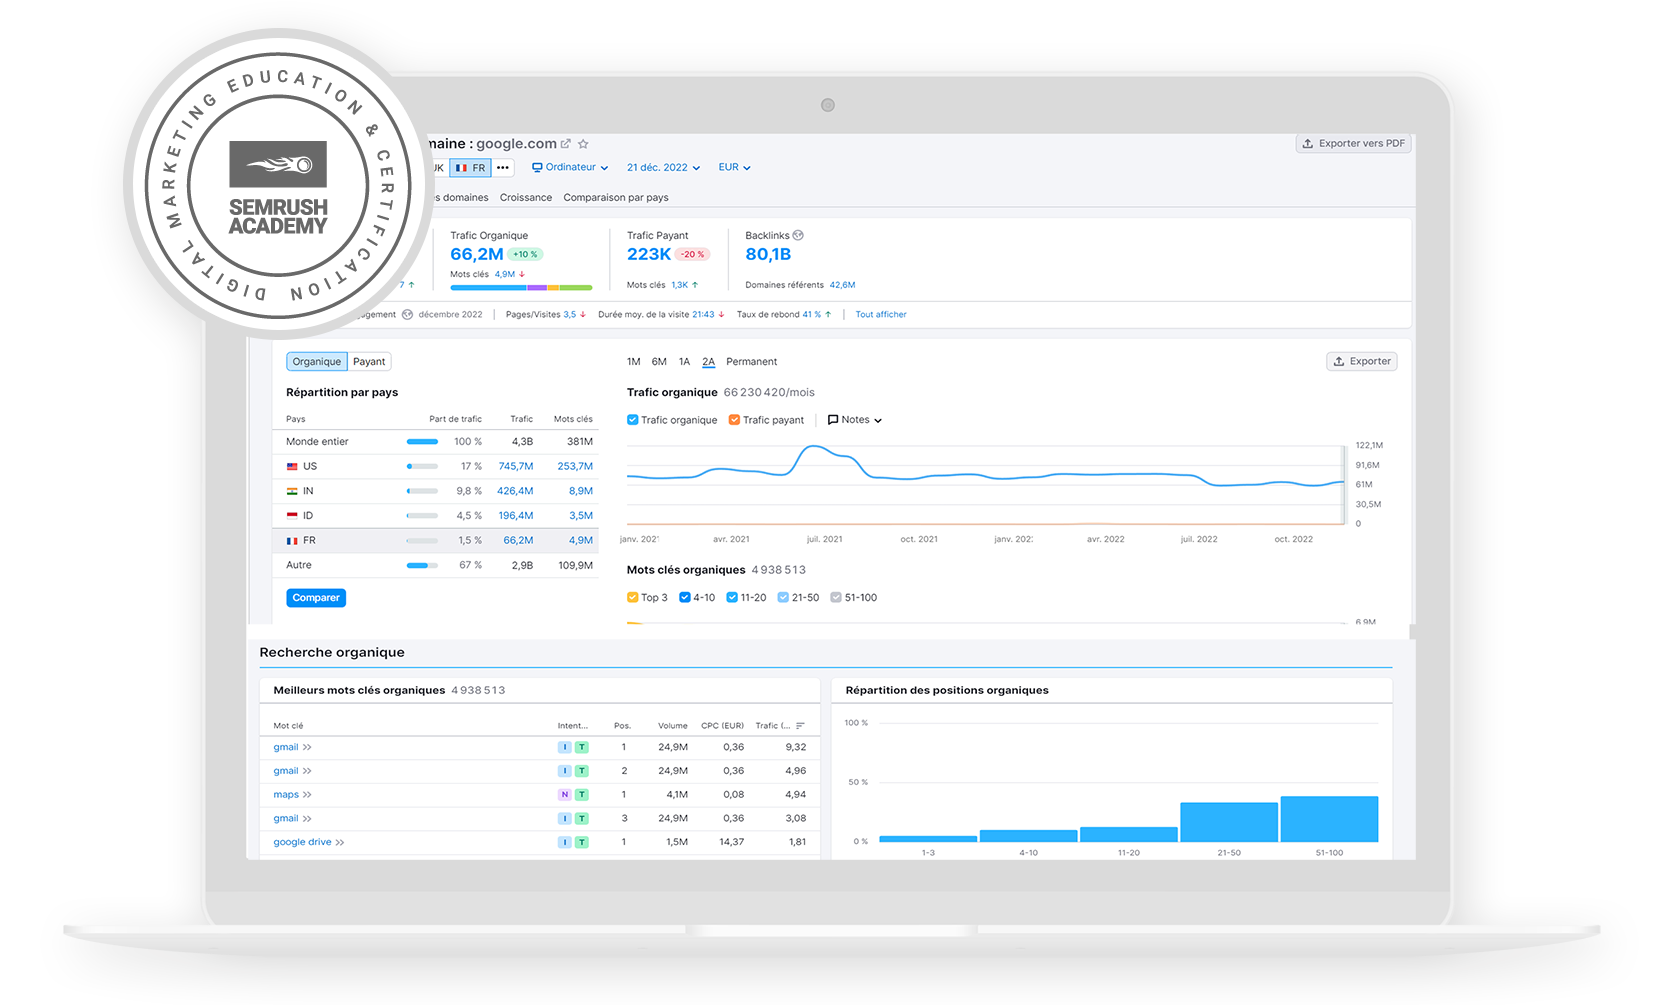This screenshot has width=1674, height=1005.
Task: Select the Permanent time range
Action: point(752,362)
